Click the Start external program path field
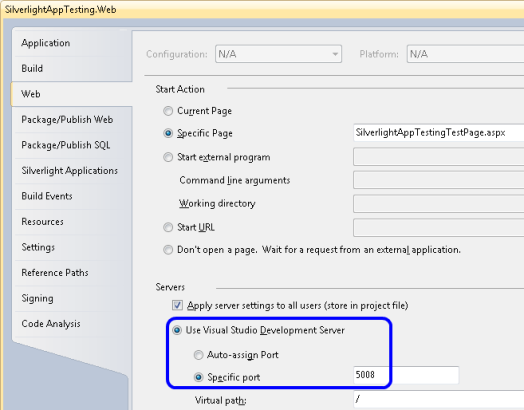Viewport: 524px width, 410px height. (x=438, y=157)
